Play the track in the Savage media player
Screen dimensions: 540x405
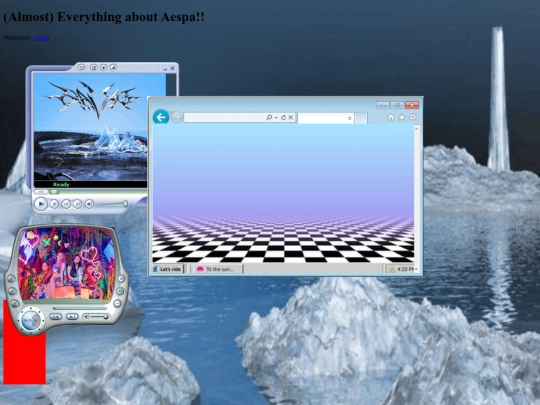pyautogui.click(x=41, y=204)
